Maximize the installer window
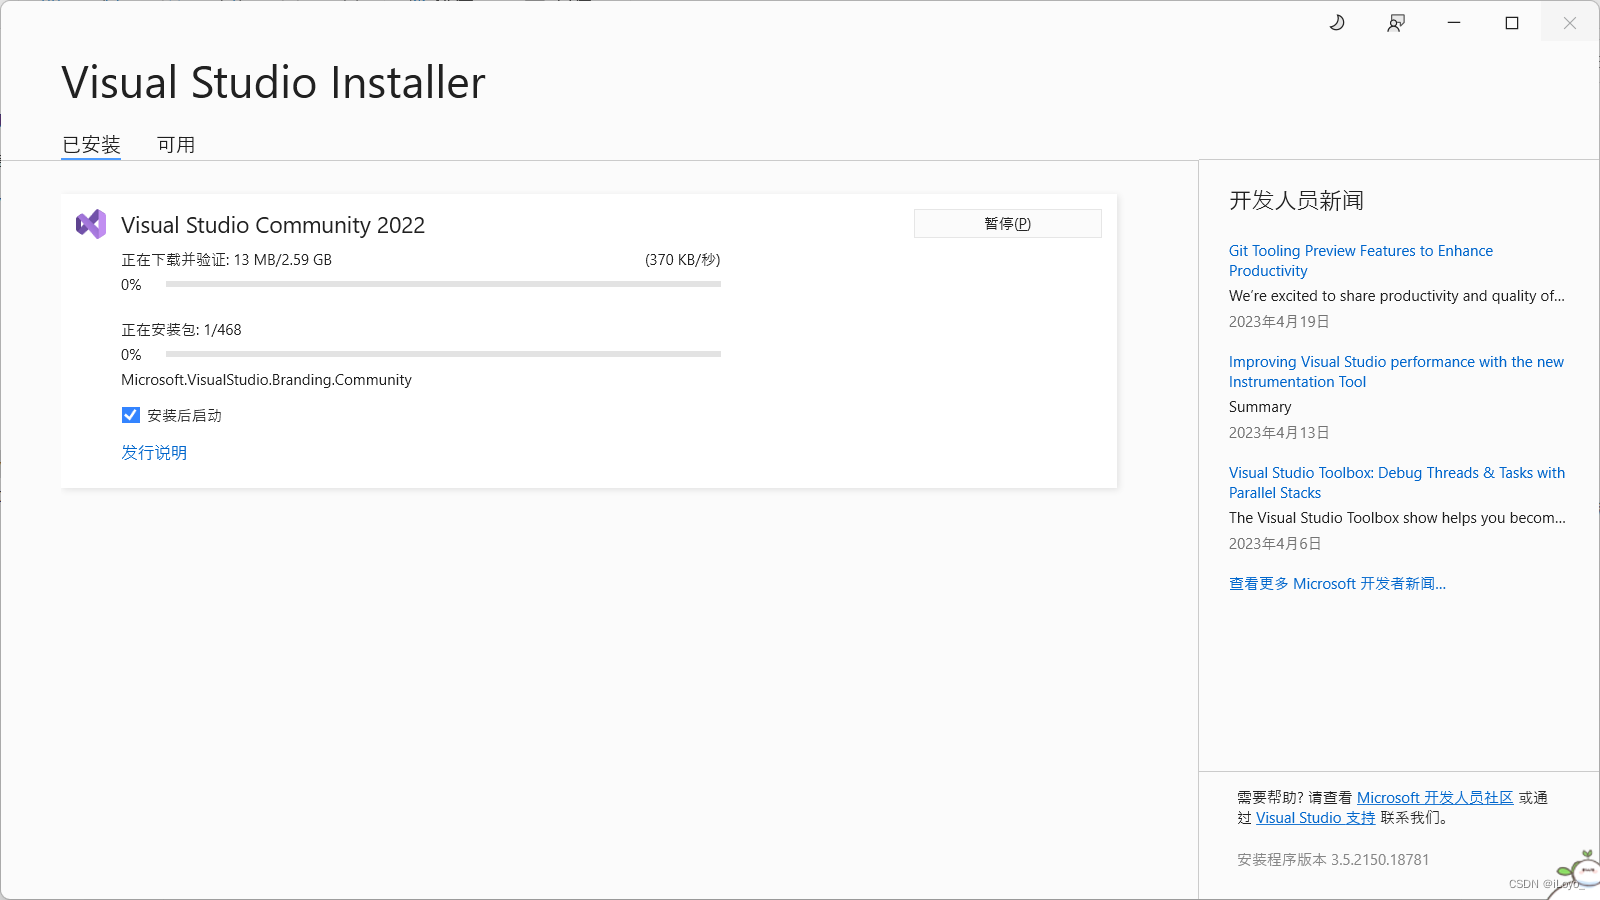Screen dimensions: 1600x900 (1512, 23)
